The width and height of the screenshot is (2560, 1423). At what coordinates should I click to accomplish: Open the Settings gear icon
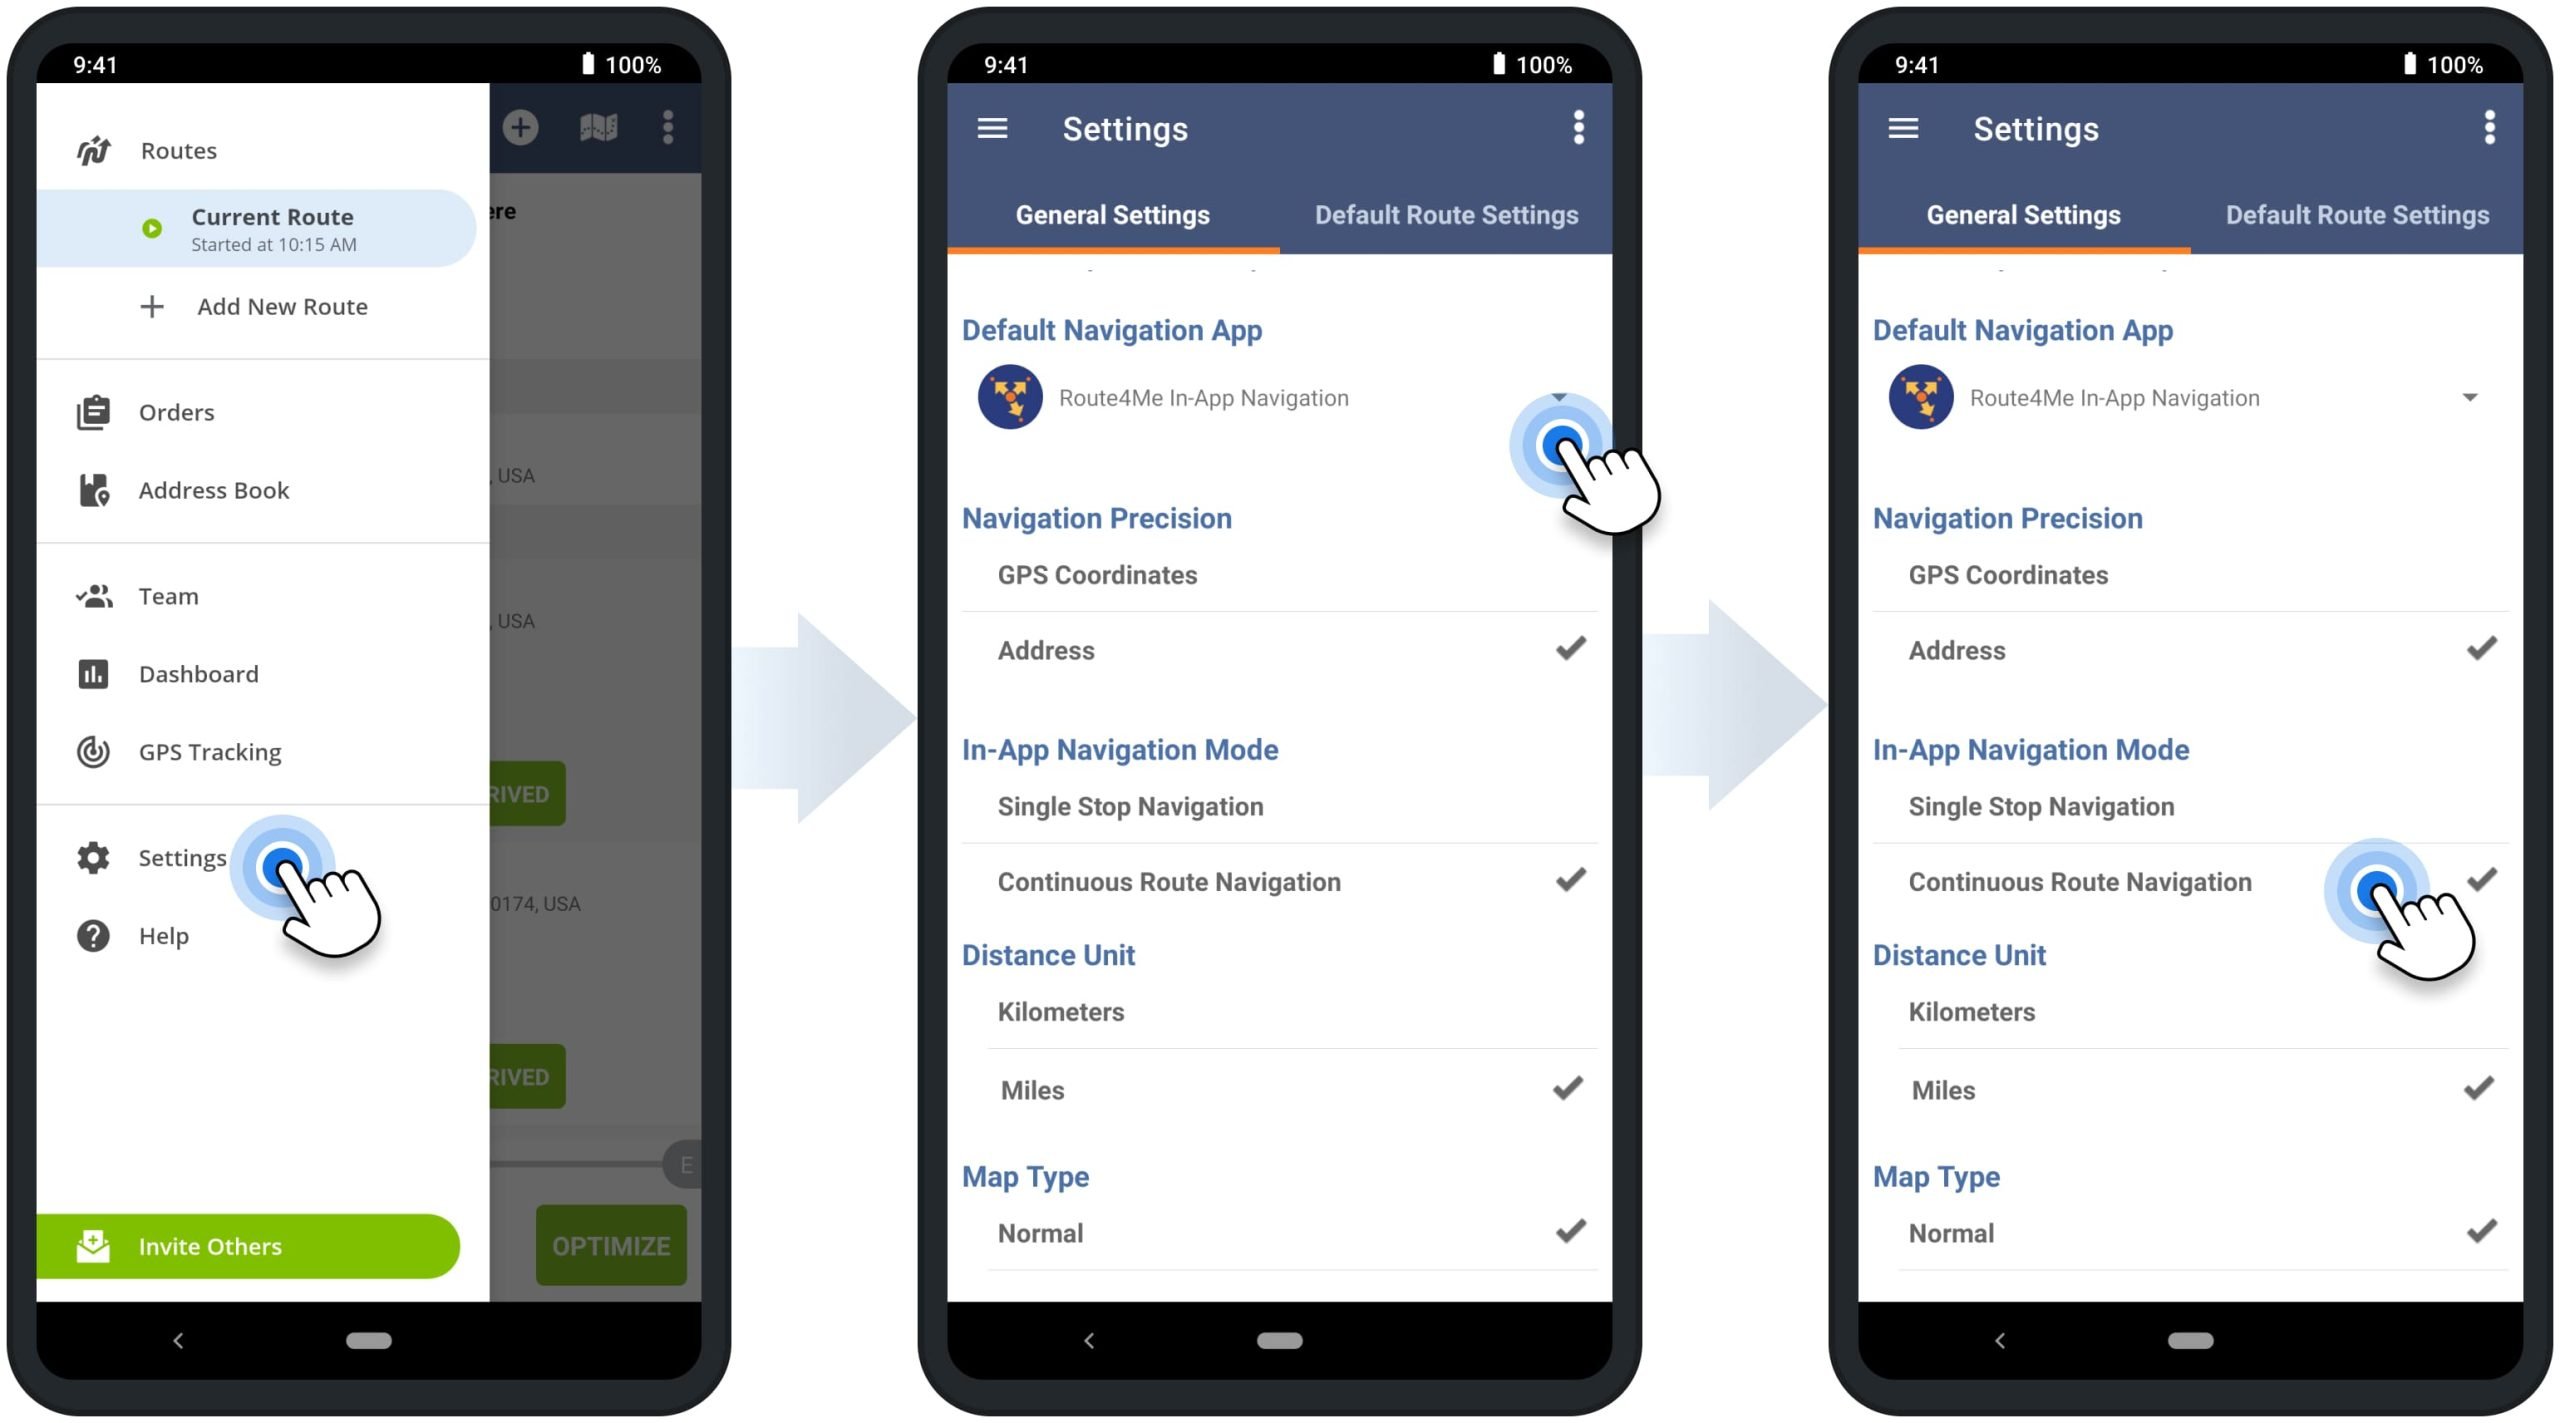98,857
